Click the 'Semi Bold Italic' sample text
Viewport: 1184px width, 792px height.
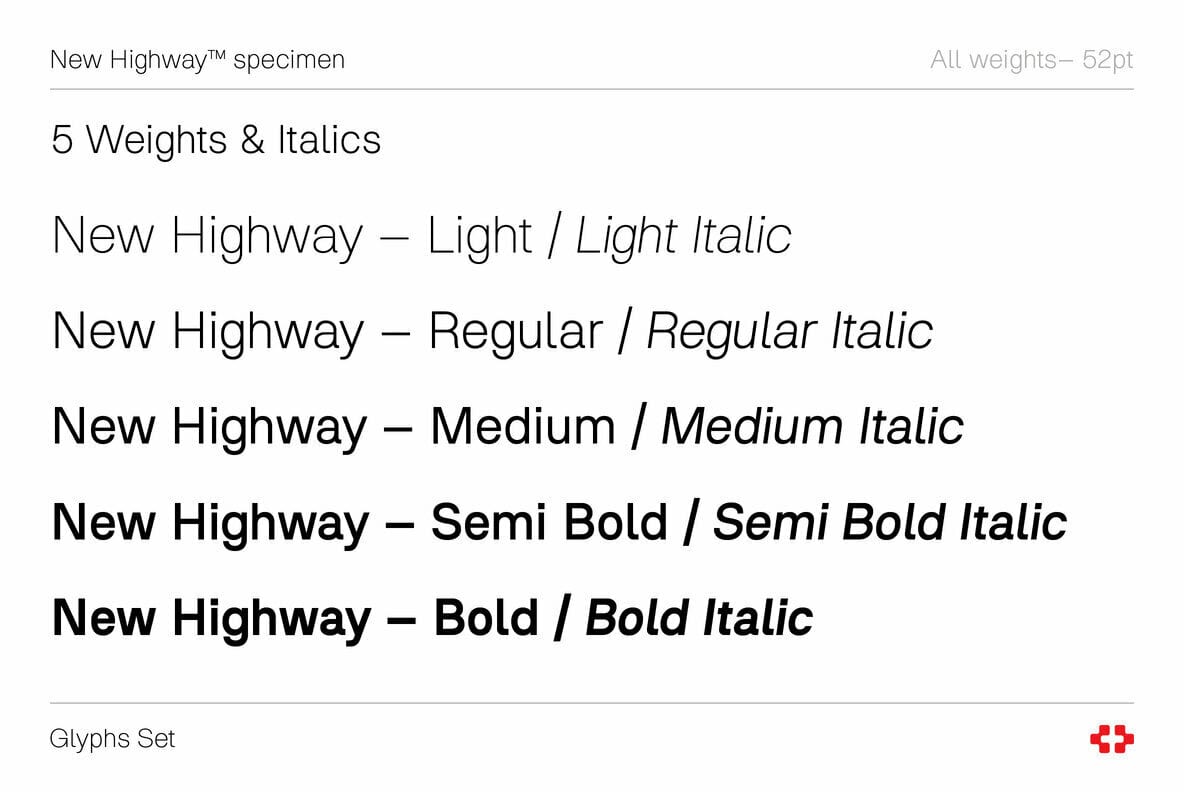click(x=889, y=522)
